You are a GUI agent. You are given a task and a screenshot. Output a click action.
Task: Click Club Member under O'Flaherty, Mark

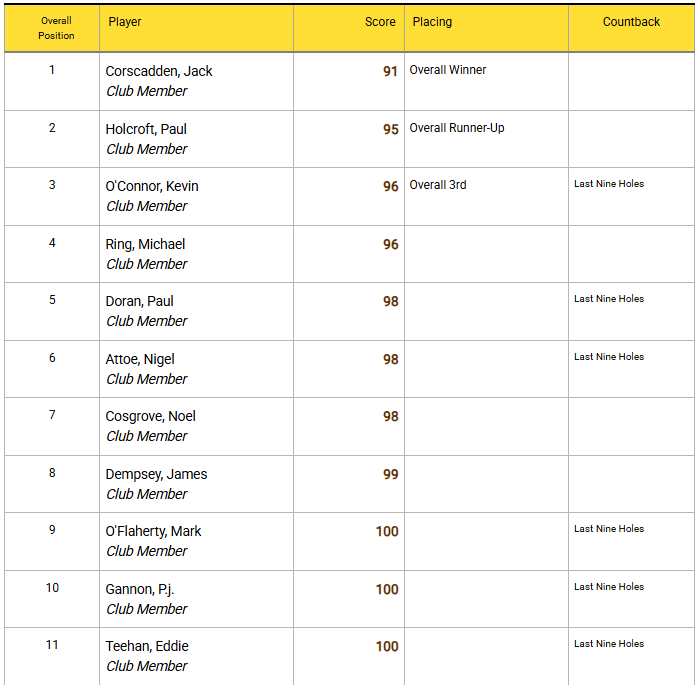point(147,551)
